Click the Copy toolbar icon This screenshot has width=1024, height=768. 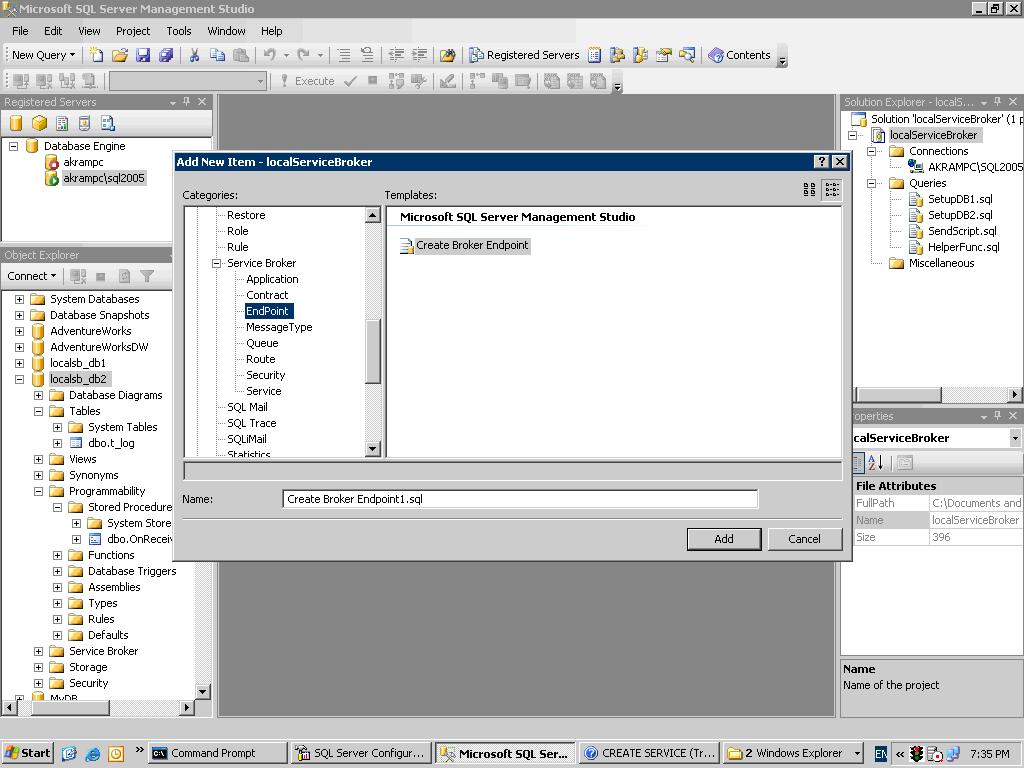coord(217,55)
